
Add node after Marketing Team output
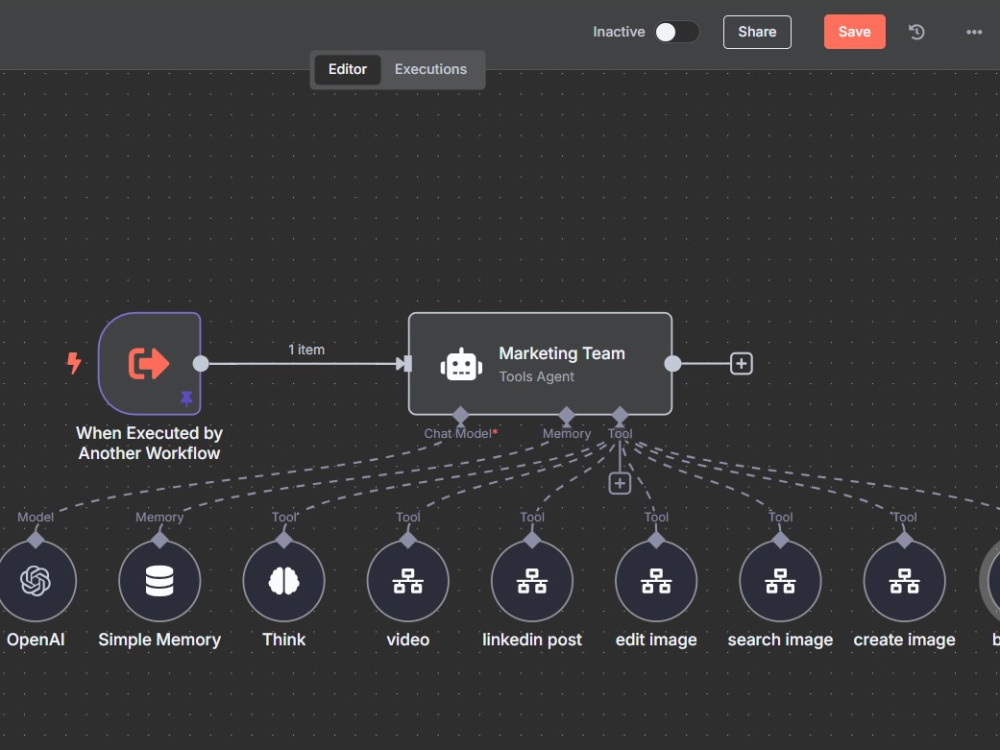(741, 364)
